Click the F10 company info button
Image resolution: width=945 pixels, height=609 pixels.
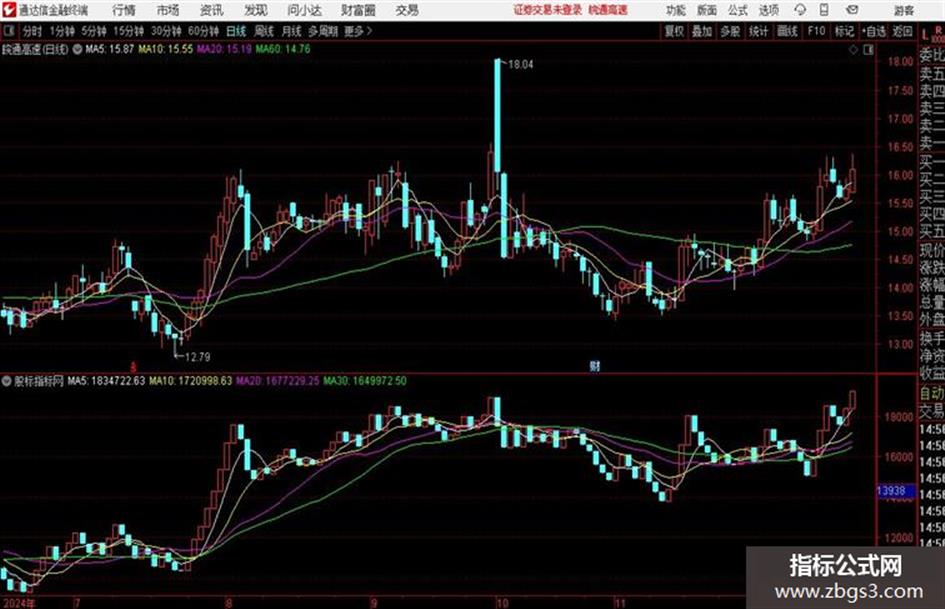click(x=816, y=31)
